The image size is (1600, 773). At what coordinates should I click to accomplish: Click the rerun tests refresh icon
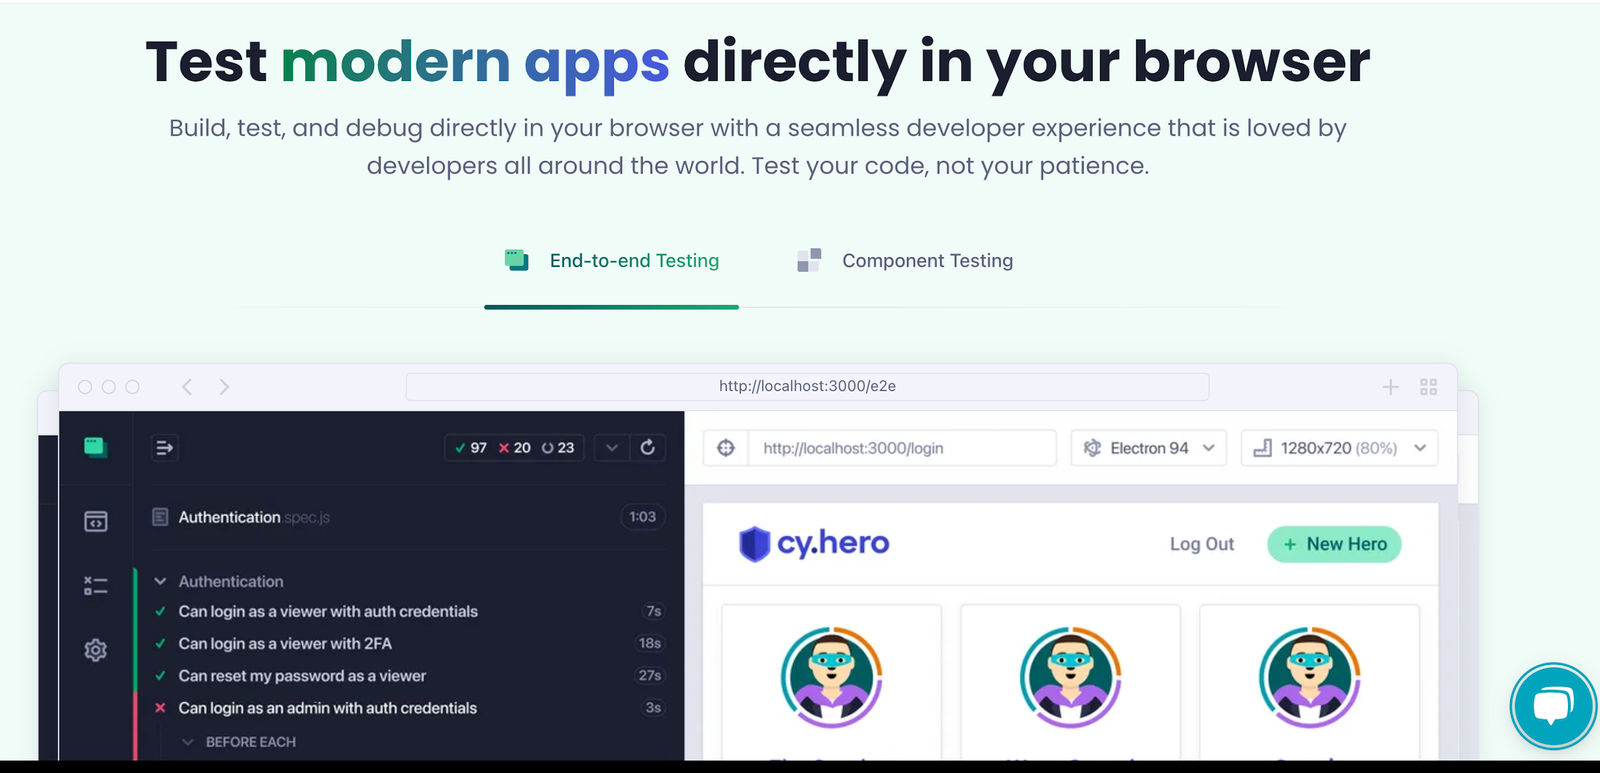point(648,448)
